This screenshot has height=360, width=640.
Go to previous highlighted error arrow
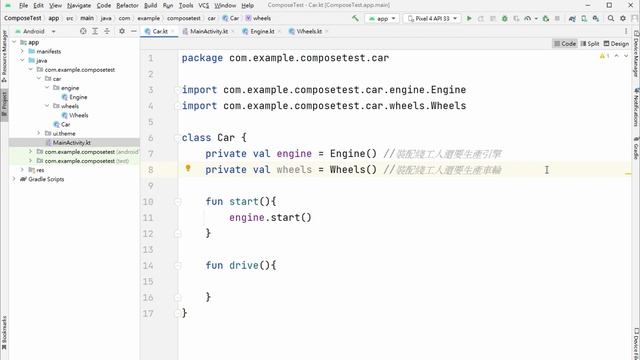click(617, 56)
